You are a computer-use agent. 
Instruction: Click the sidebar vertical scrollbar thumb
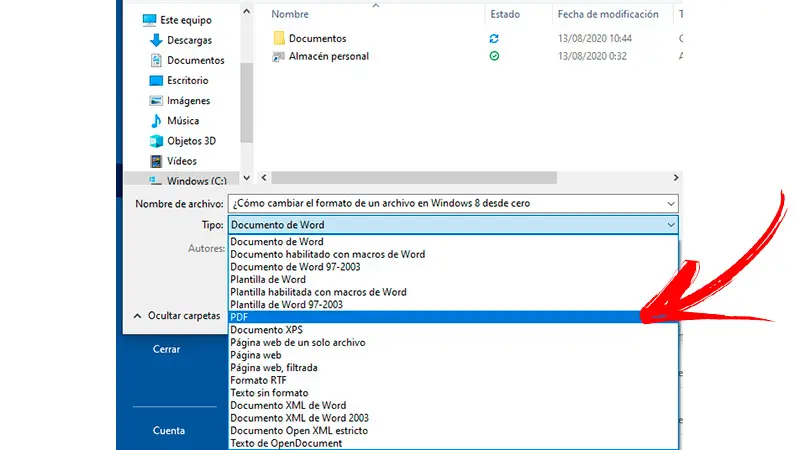pyautogui.click(x=246, y=103)
